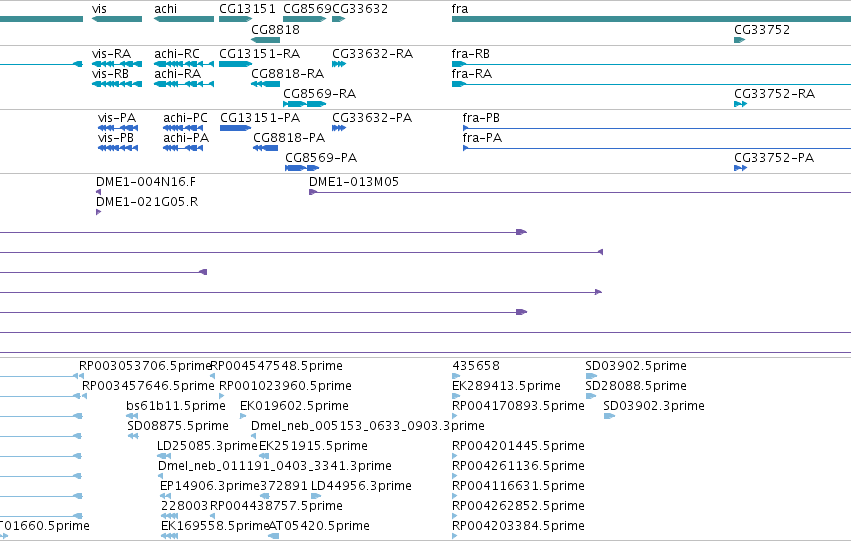Click EST SD28088.5prime

tap(590, 396)
